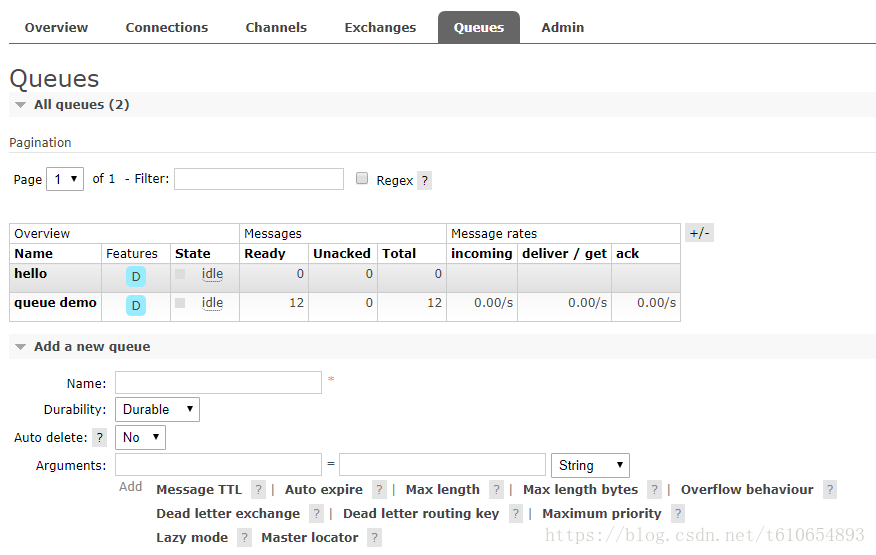Add Maximum priority argument
This screenshot has height=555, width=876.
pos(602,514)
